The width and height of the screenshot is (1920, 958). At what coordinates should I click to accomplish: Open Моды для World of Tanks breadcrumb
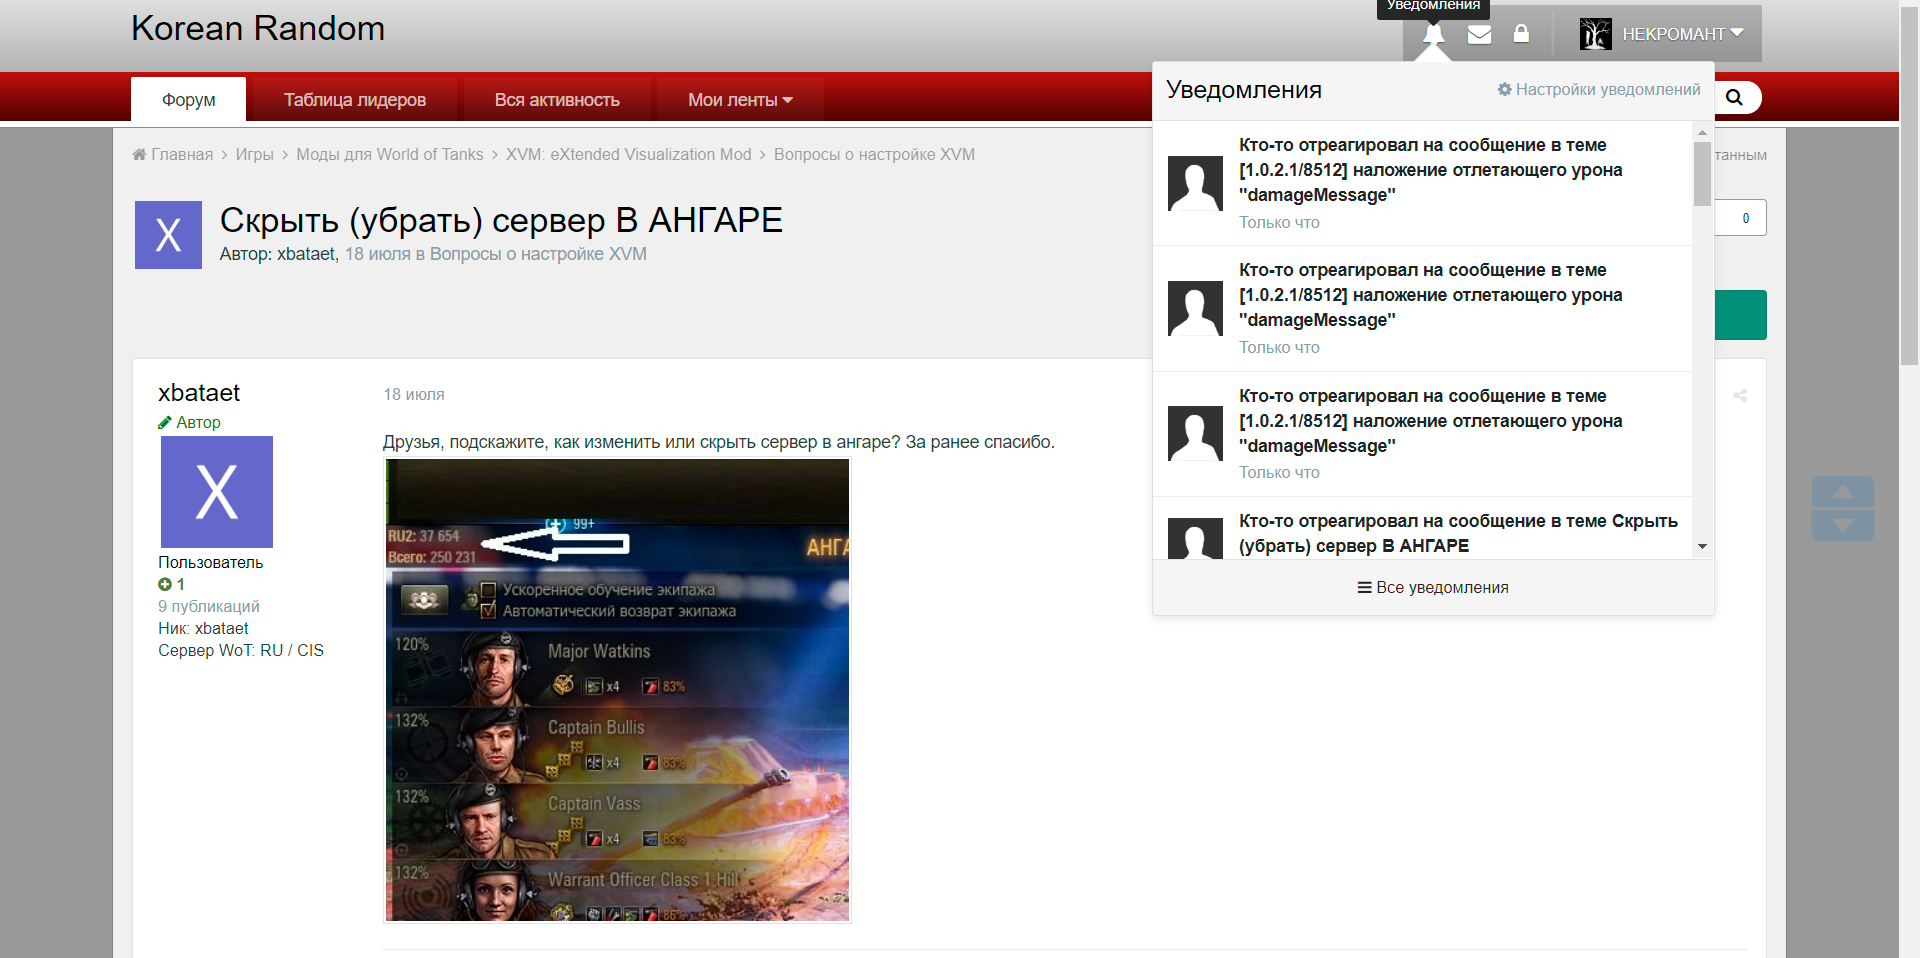click(x=389, y=154)
